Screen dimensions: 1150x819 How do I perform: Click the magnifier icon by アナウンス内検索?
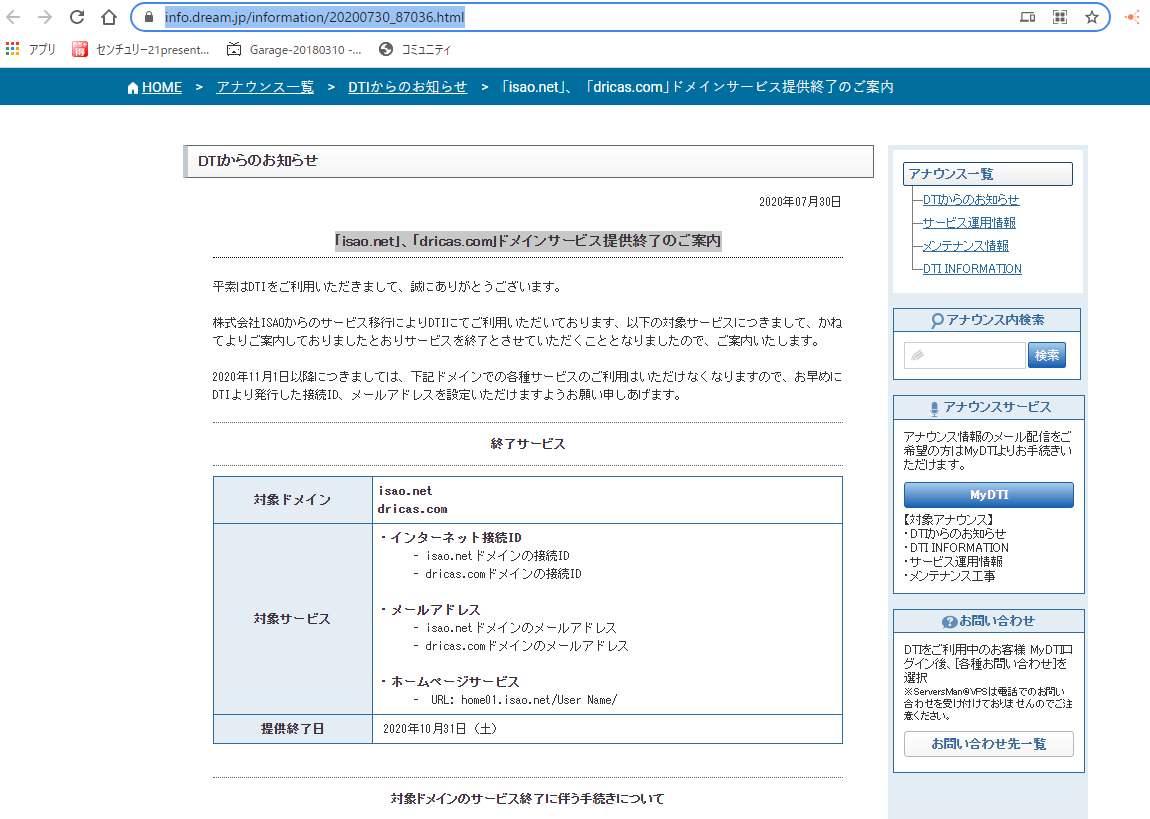click(x=937, y=320)
